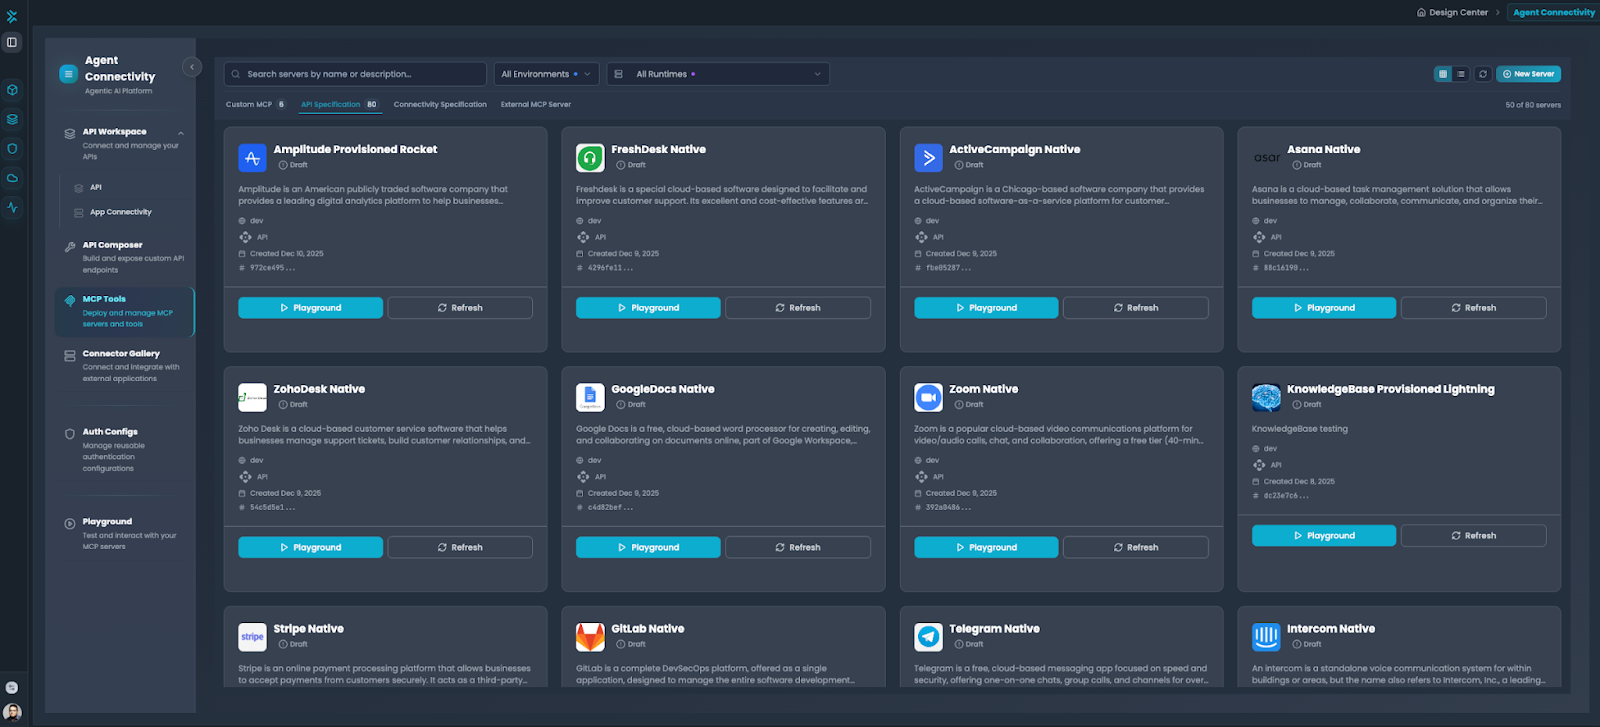Collapse the API Workspace section
The width and height of the screenshot is (1600, 727).
click(181, 133)
